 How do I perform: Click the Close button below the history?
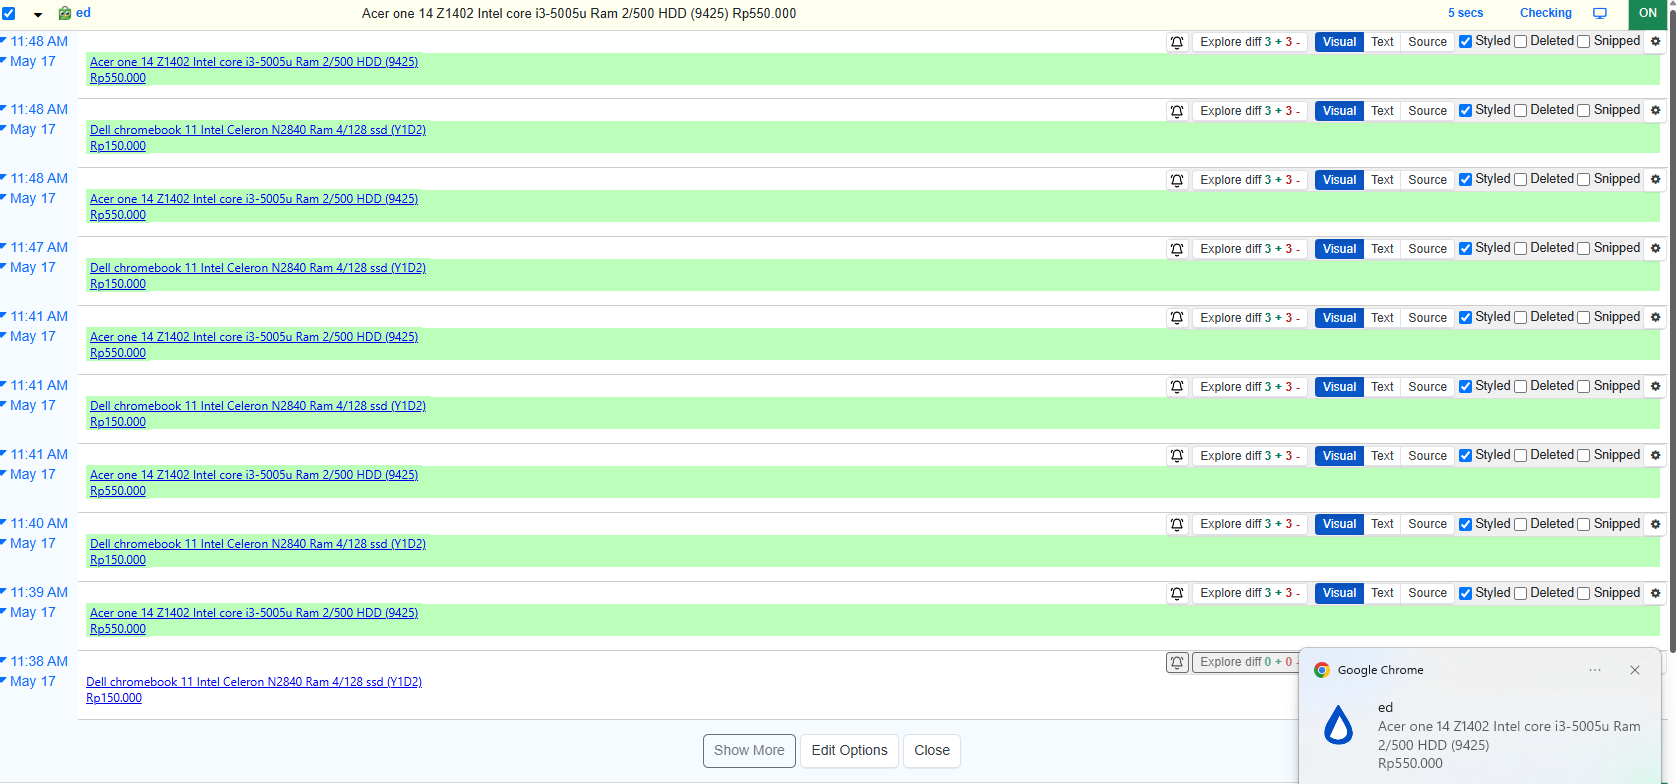[x=932, y=750]
